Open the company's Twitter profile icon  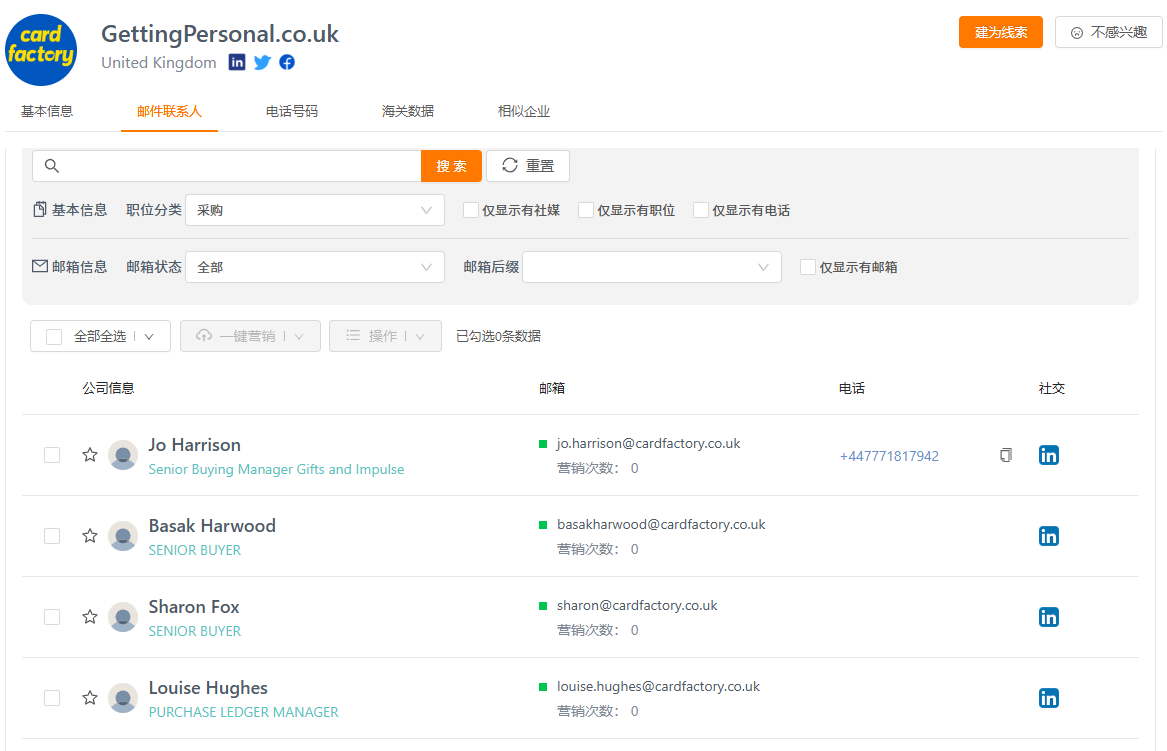point(262,63)
